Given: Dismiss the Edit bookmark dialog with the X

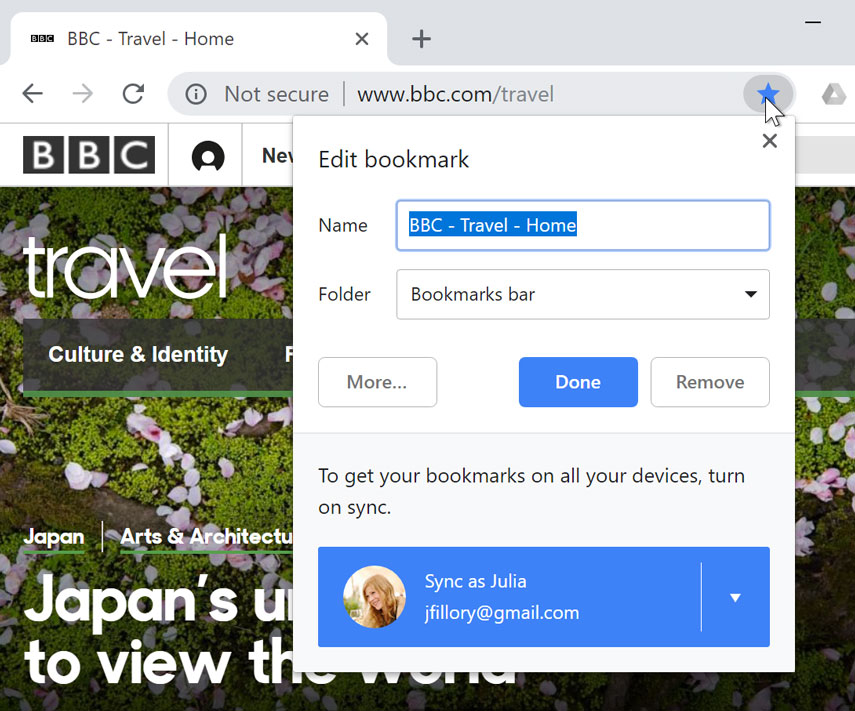Looking at the screenshot, I should click(769, 141).
